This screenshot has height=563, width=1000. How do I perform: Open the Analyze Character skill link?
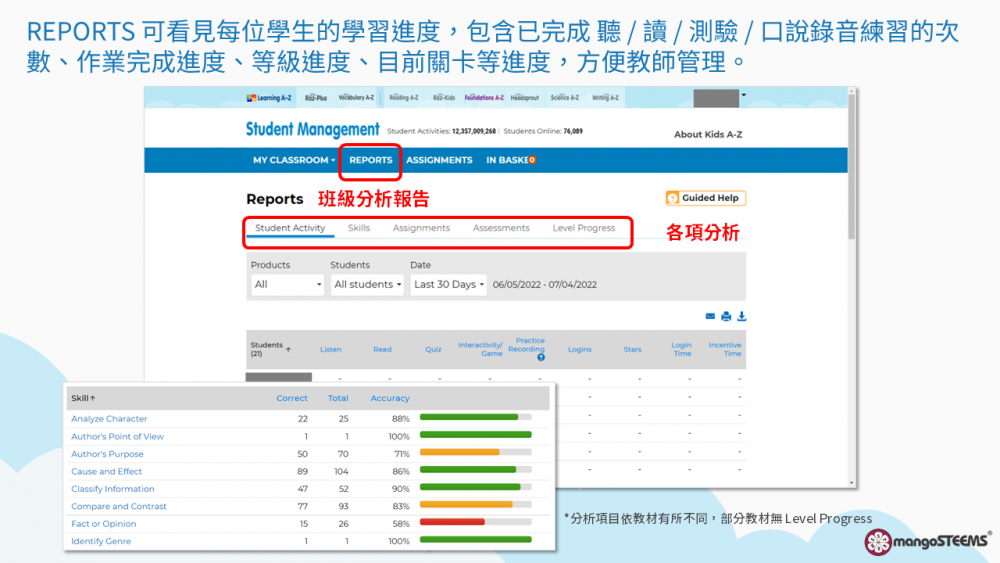pyautogui.click(x=109, y=419)
